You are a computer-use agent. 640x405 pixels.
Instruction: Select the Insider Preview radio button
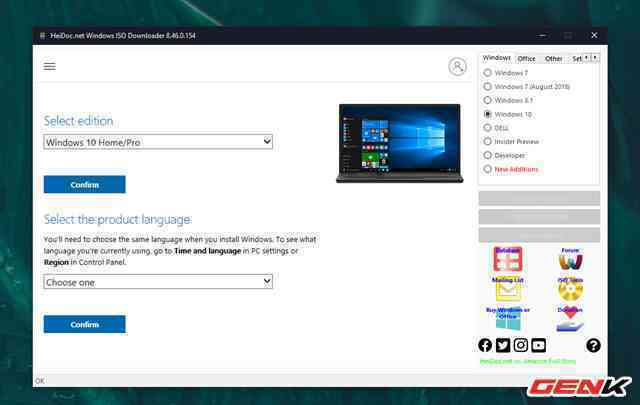(487, 141)
